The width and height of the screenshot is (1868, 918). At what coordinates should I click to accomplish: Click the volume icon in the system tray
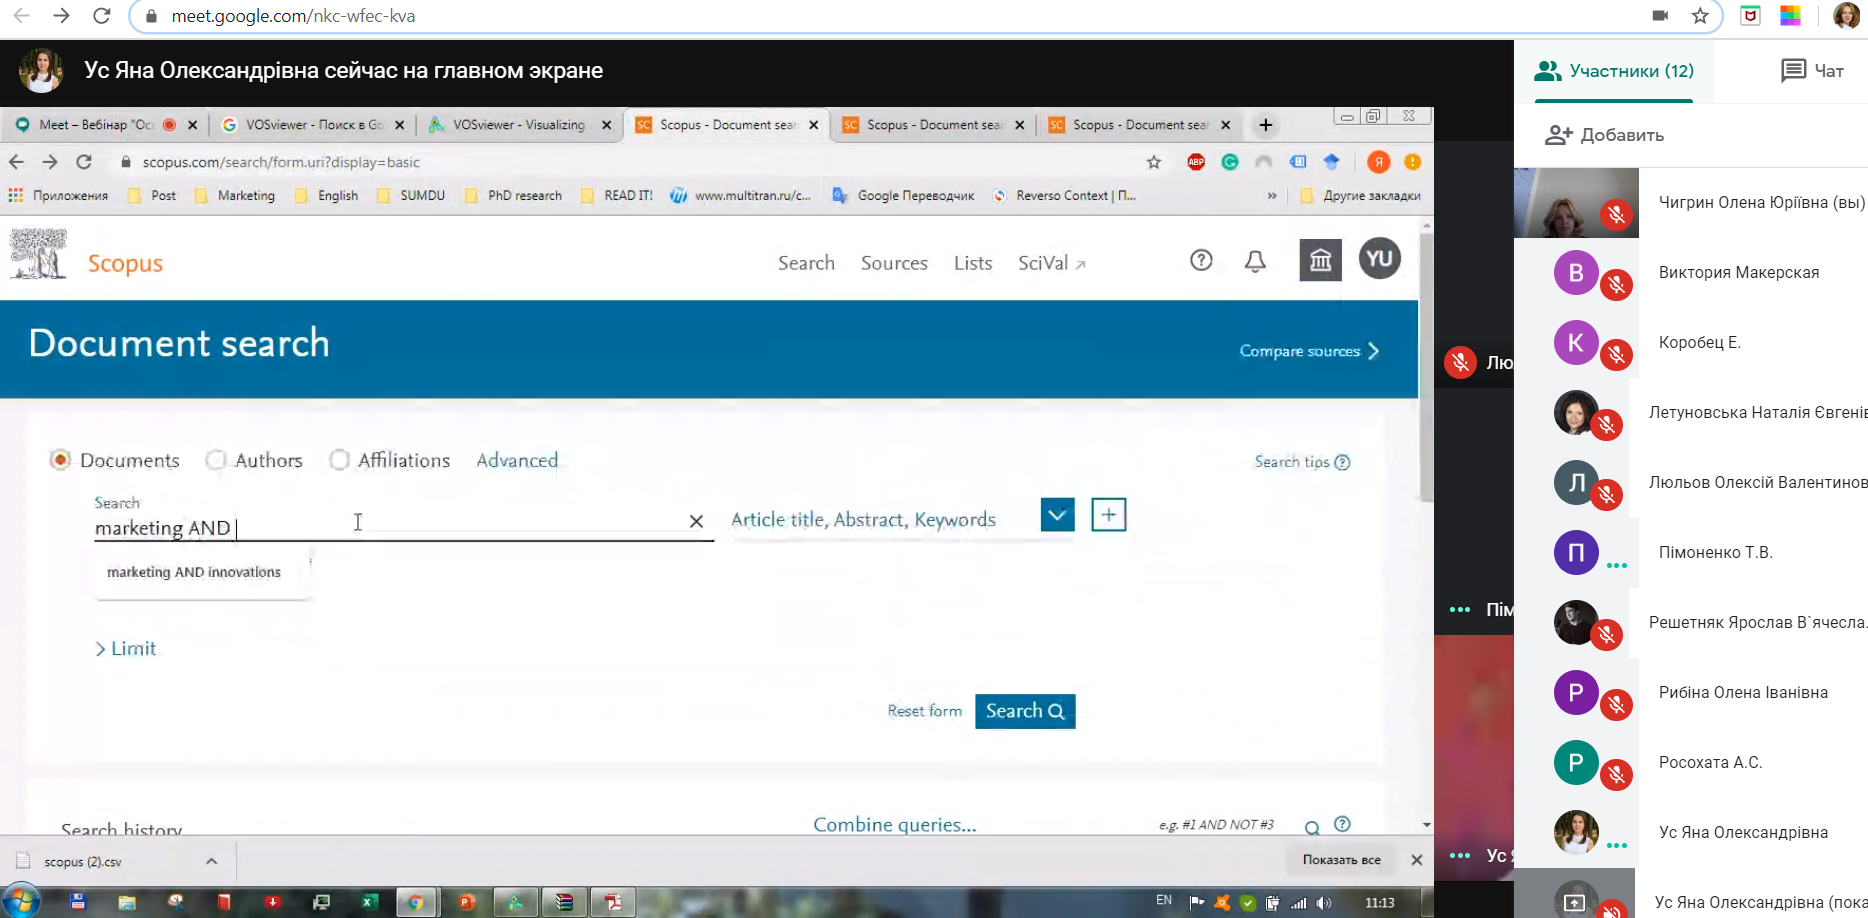click(1324, 903)
